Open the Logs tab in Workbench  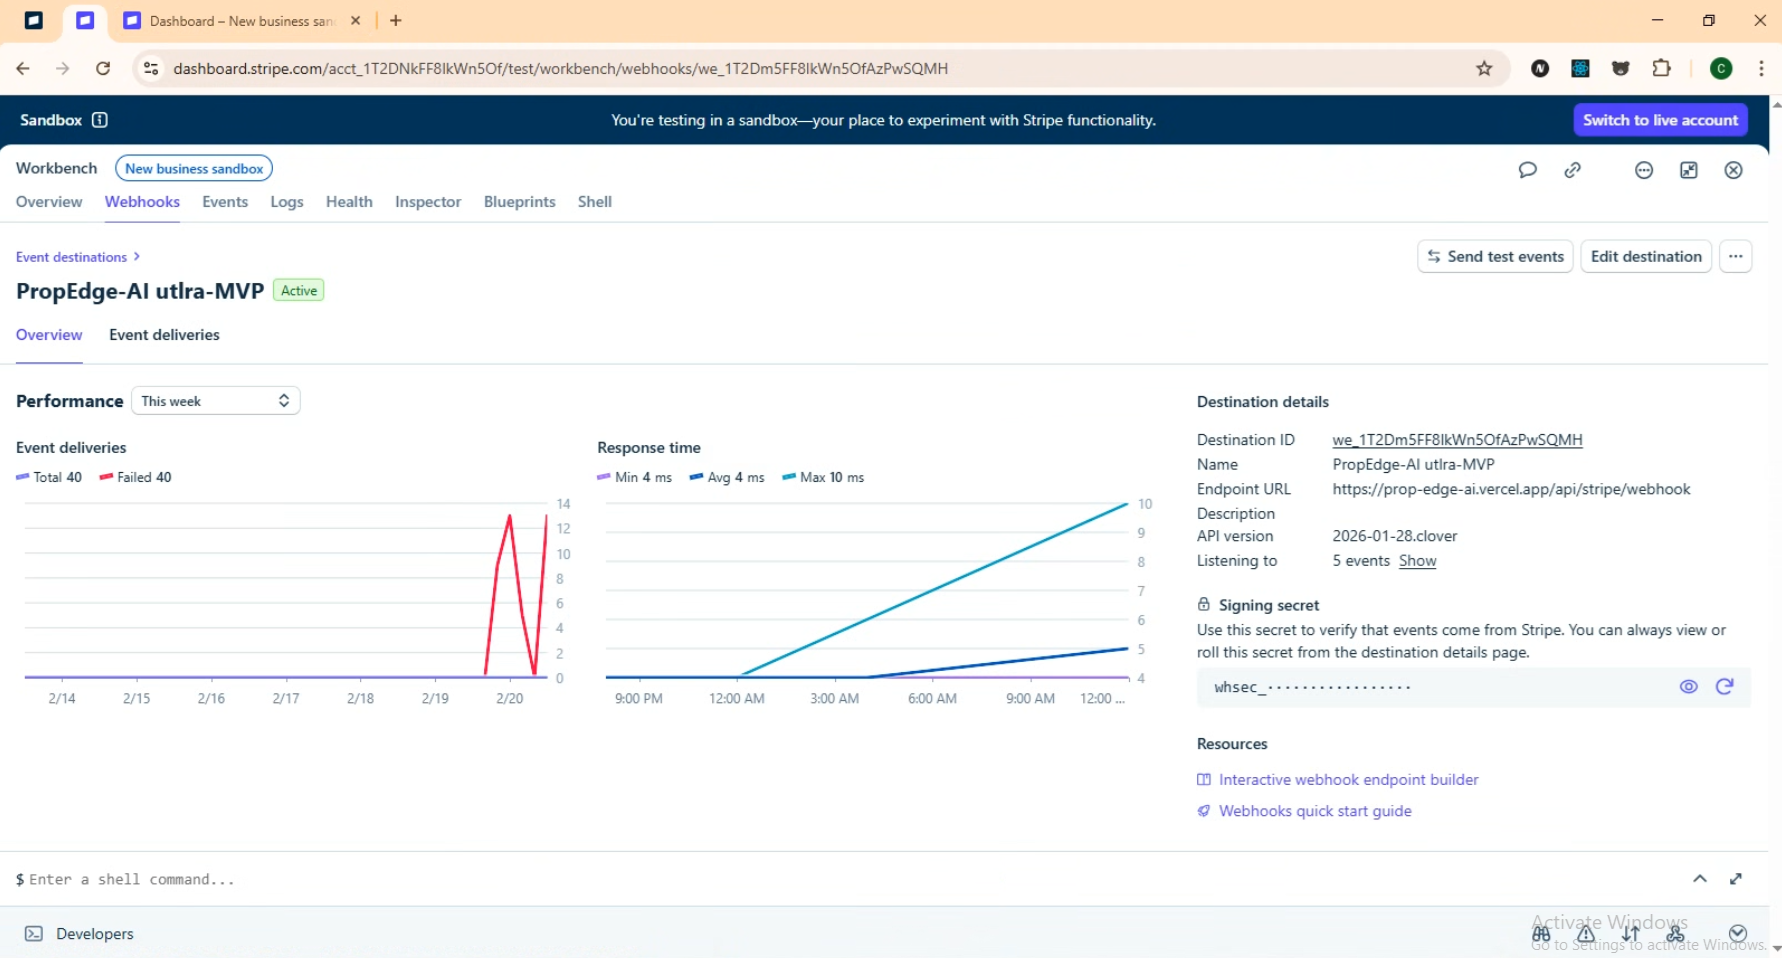(286, 202)
